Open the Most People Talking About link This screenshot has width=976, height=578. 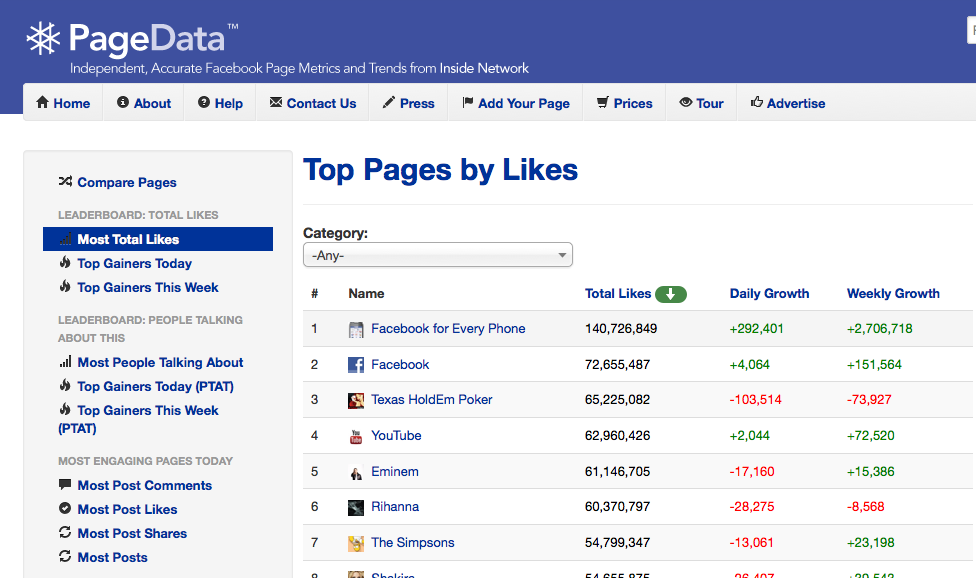(160, 362)
